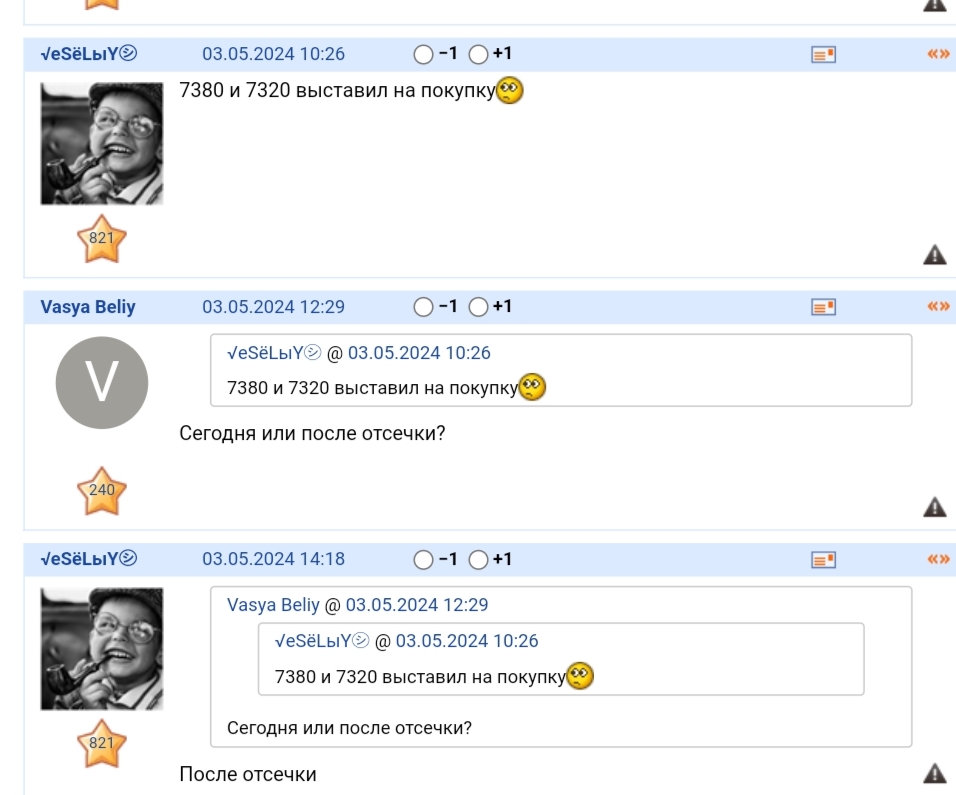The image size is (956, 795).
Task: Click the message card icon in Vasya Beliy's post header
Action: [x=823, y=307]
